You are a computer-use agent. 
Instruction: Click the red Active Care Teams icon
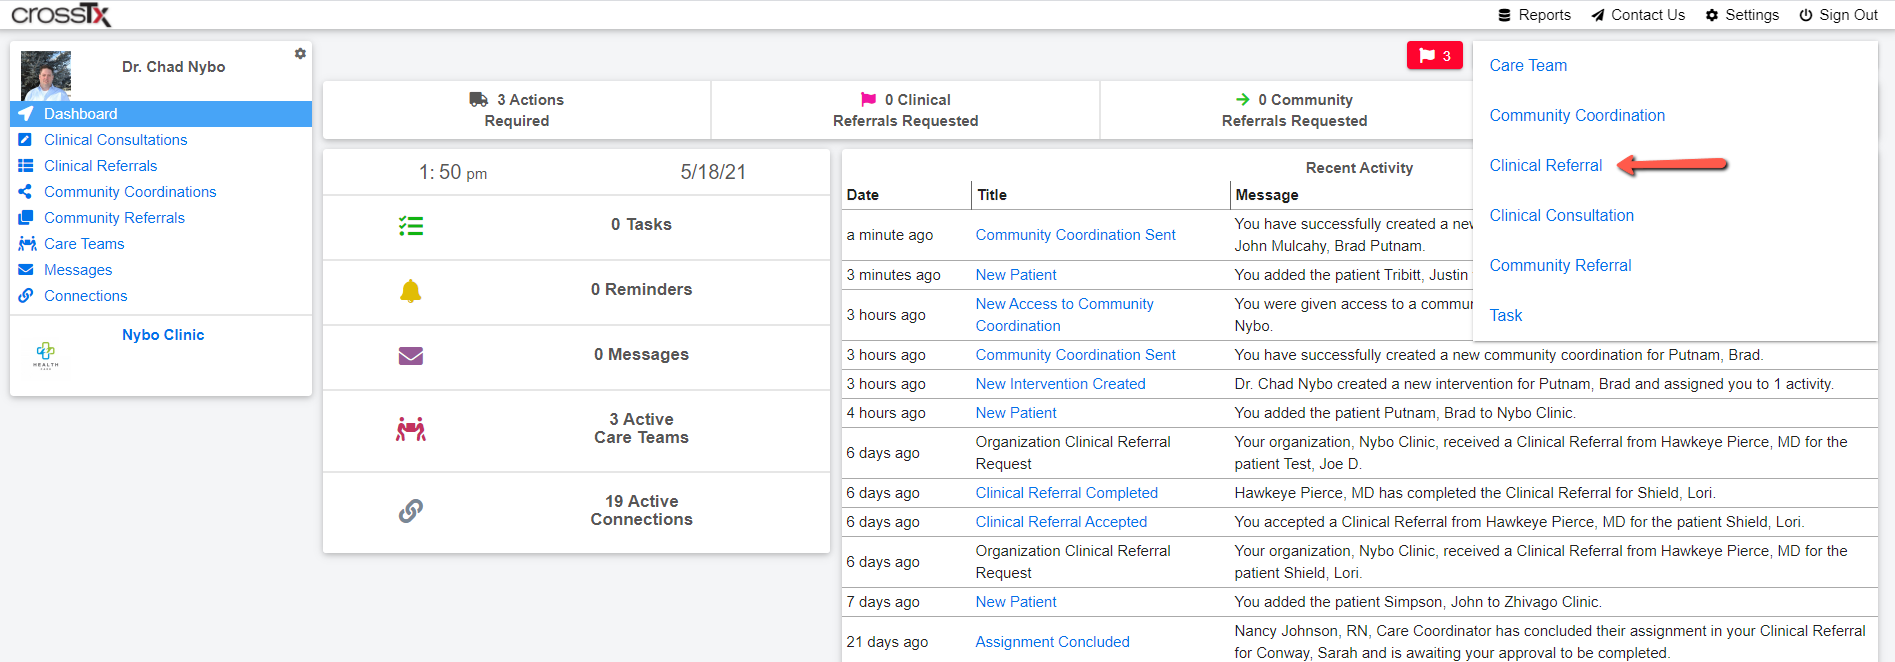click(x=411, y=430)
